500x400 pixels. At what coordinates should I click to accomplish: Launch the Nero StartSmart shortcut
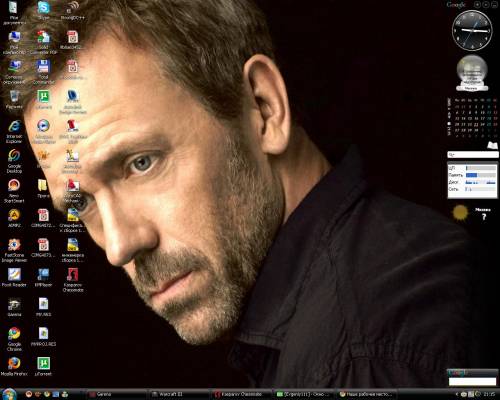[x=14, y=191]
